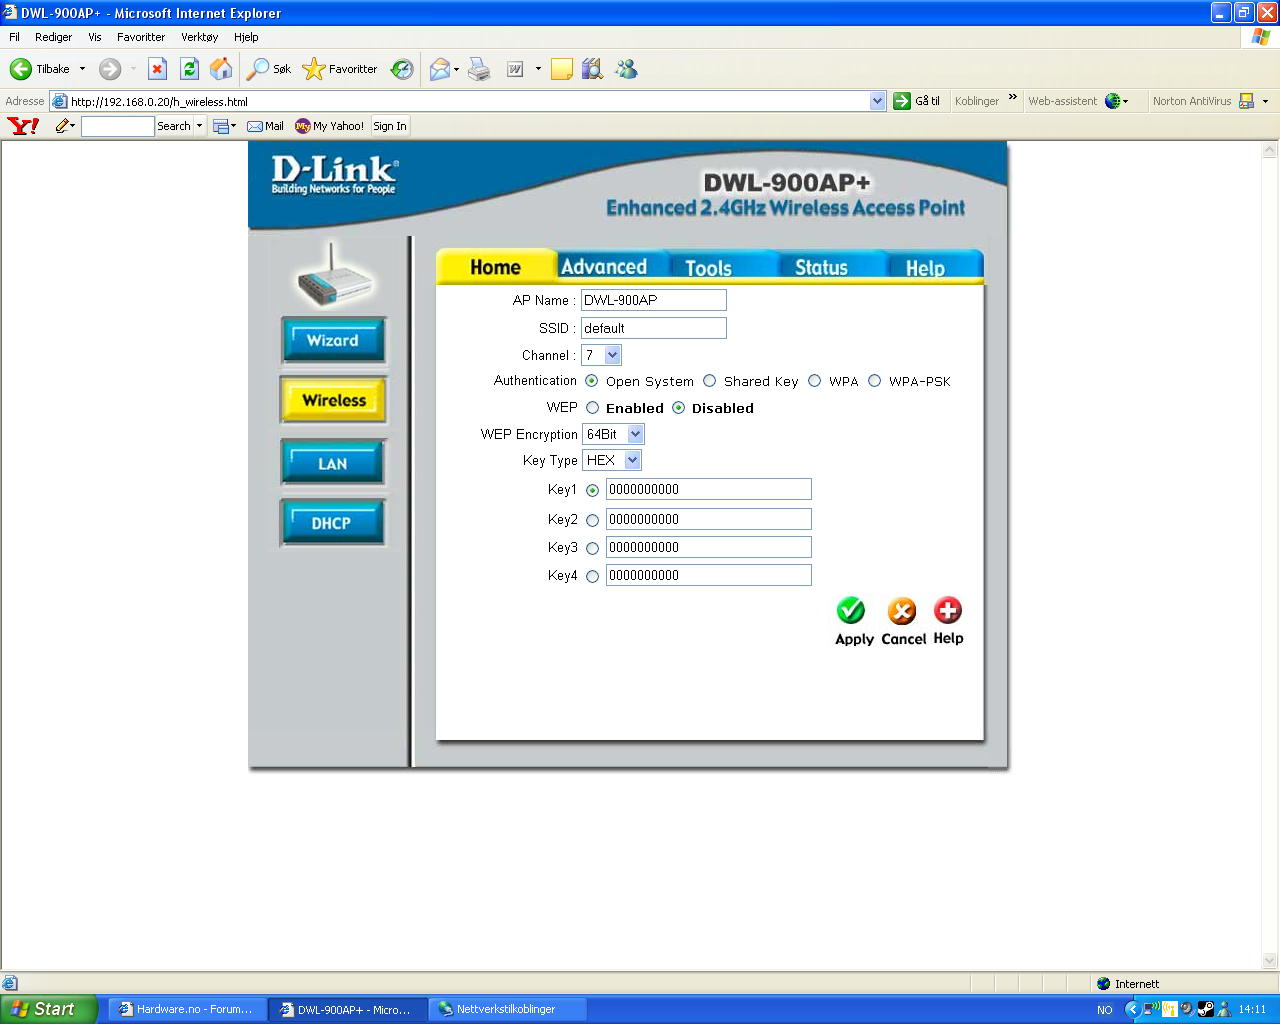Viewport: 1280px width, 1024px height.
Task: Click the Refresh page icon
Action: pyautogui.click(x=189, y=69)
